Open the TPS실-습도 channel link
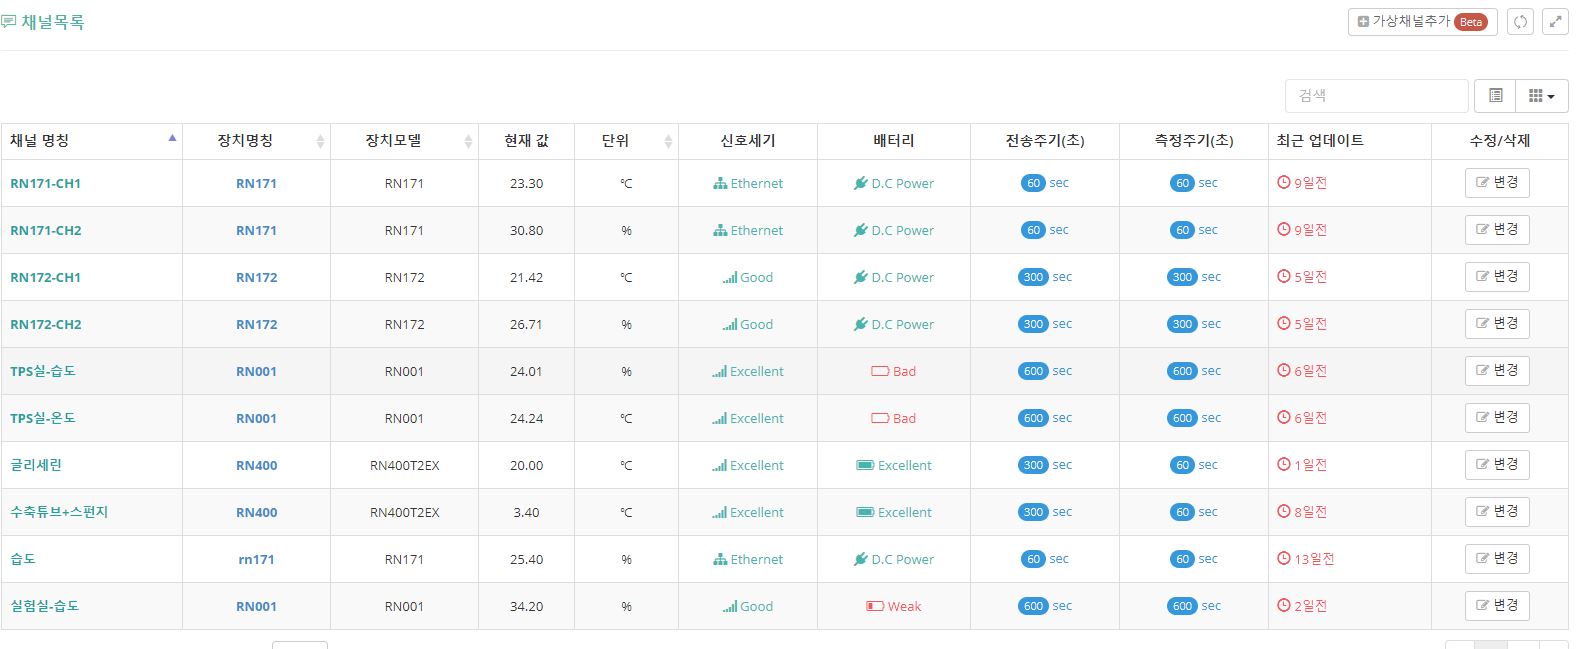The width and height of the screenshot is (1576, 649). (x=42, y=371)
